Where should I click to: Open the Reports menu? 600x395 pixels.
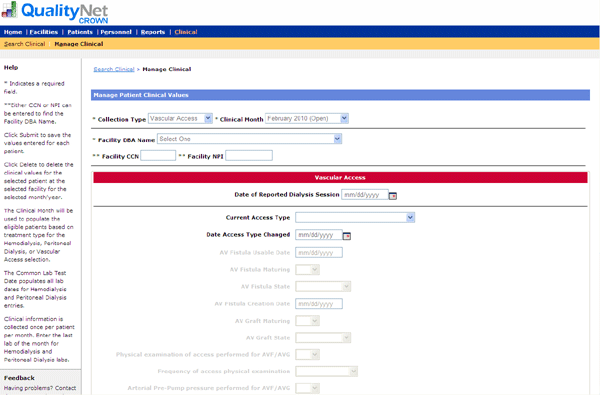153,32
